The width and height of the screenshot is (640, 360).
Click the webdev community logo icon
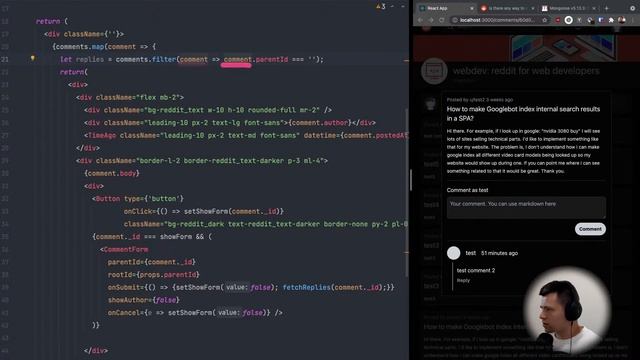point(434,71)
